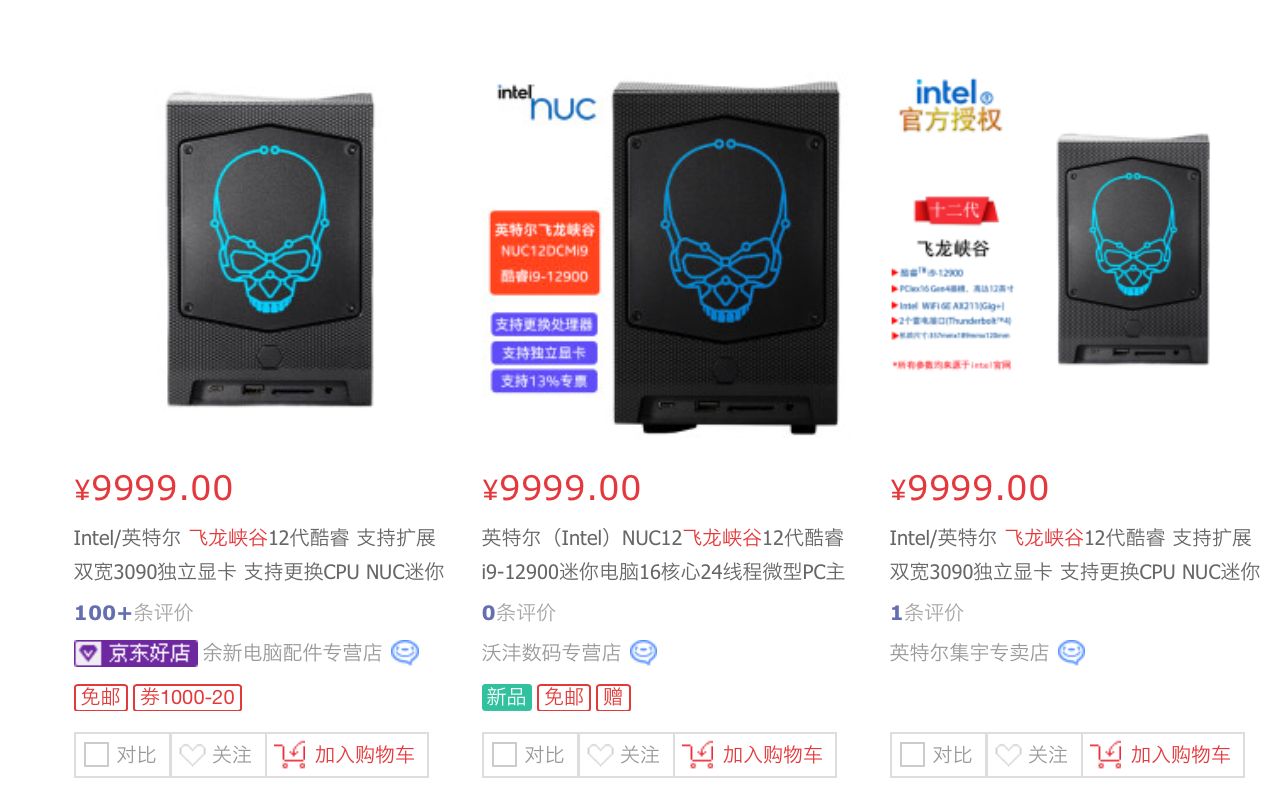Image resolution: width=1280 pixels, height=792 pixels.
Task: Click chat icon beside 英特尔集宇专卖店
Action: [1072, 653]
